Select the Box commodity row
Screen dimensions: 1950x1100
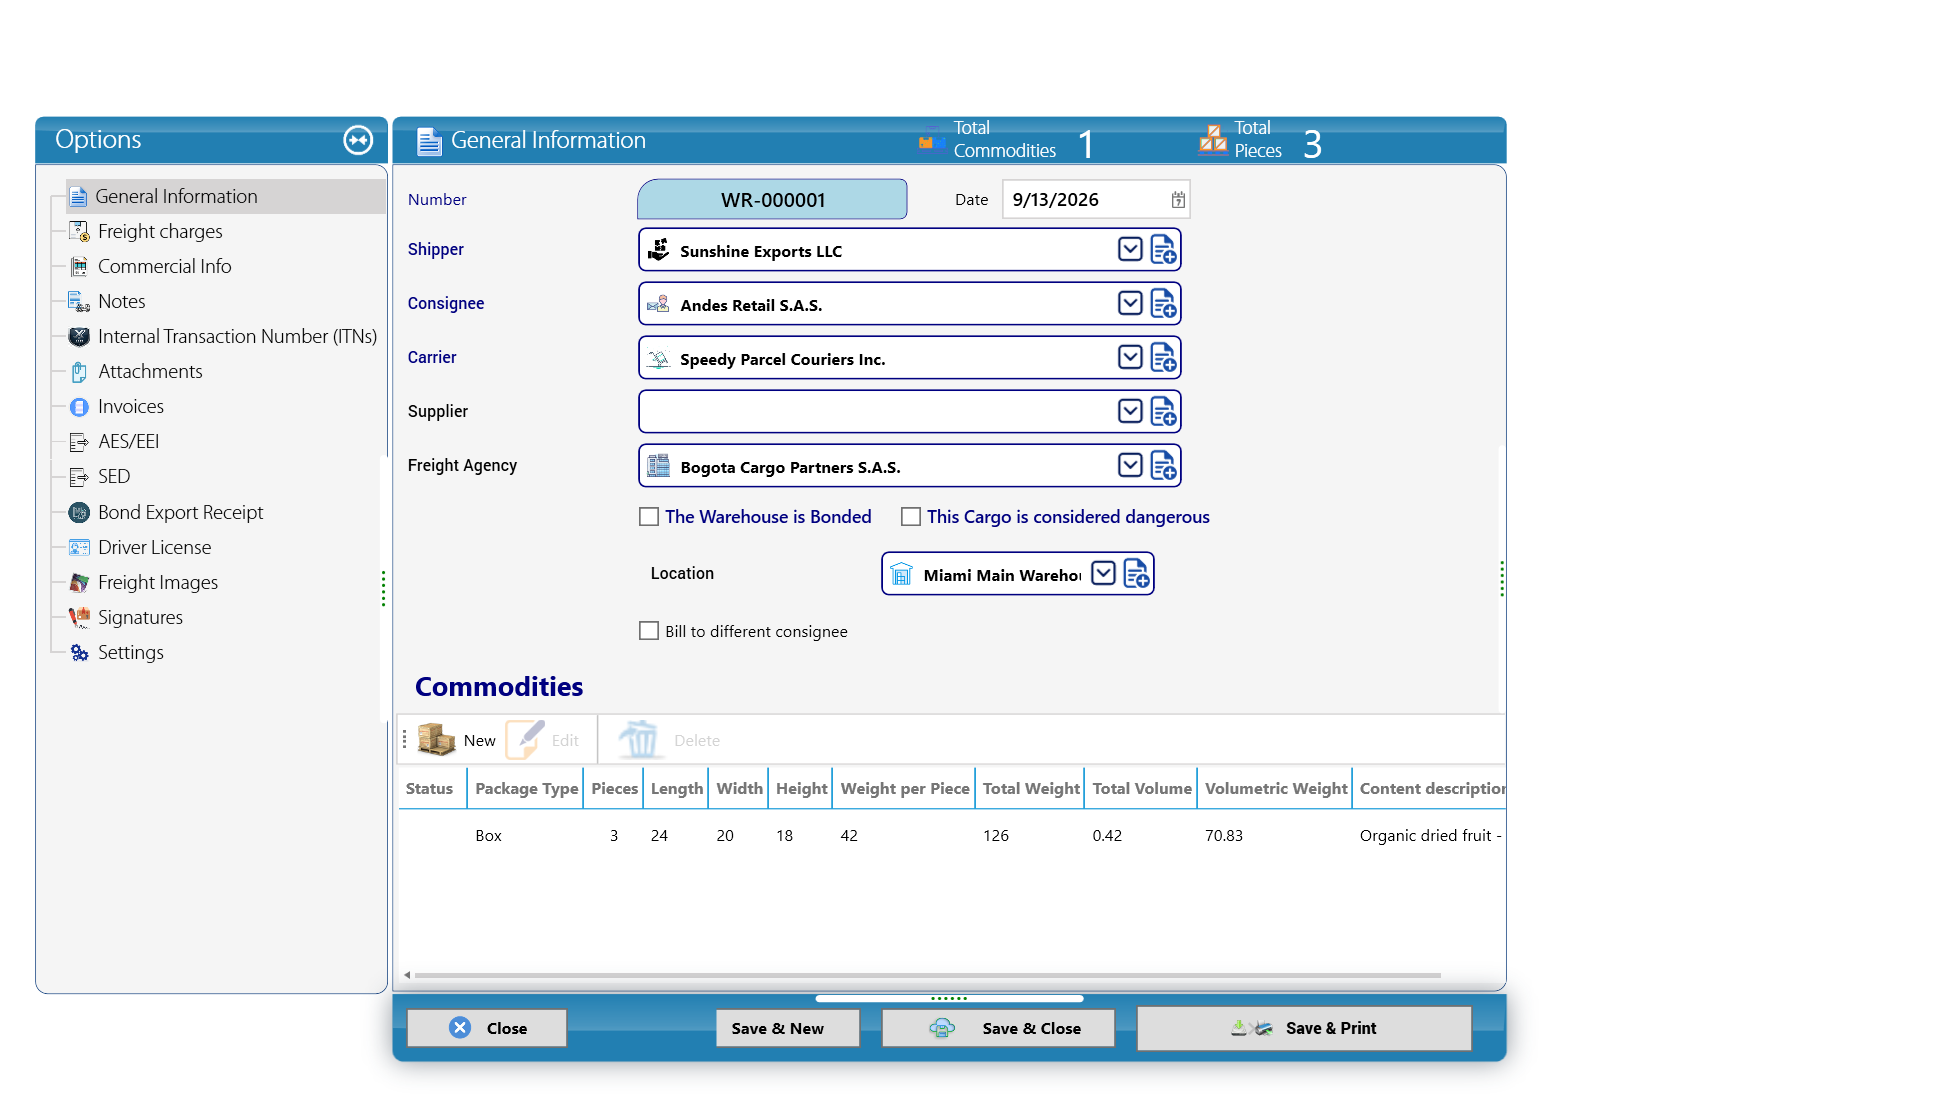tap(952, 836)
